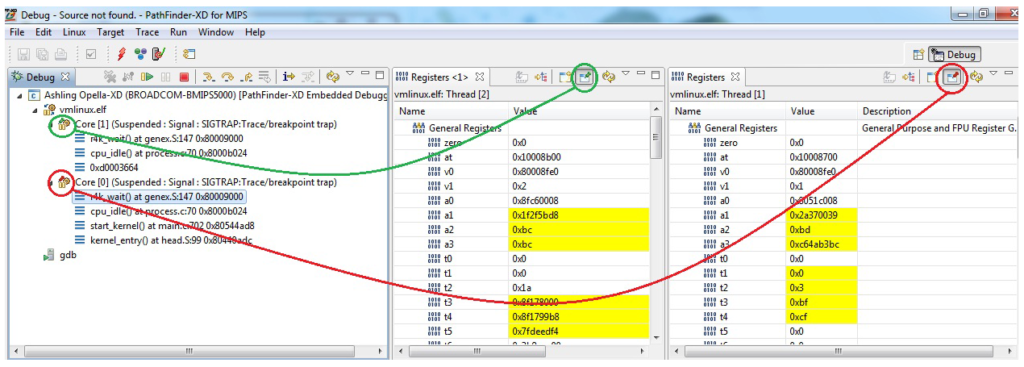Open the Linux menu
Image resolution: width=1024 pixels, height=367 pixels.
pyautogui.click(x=74, y=32)
